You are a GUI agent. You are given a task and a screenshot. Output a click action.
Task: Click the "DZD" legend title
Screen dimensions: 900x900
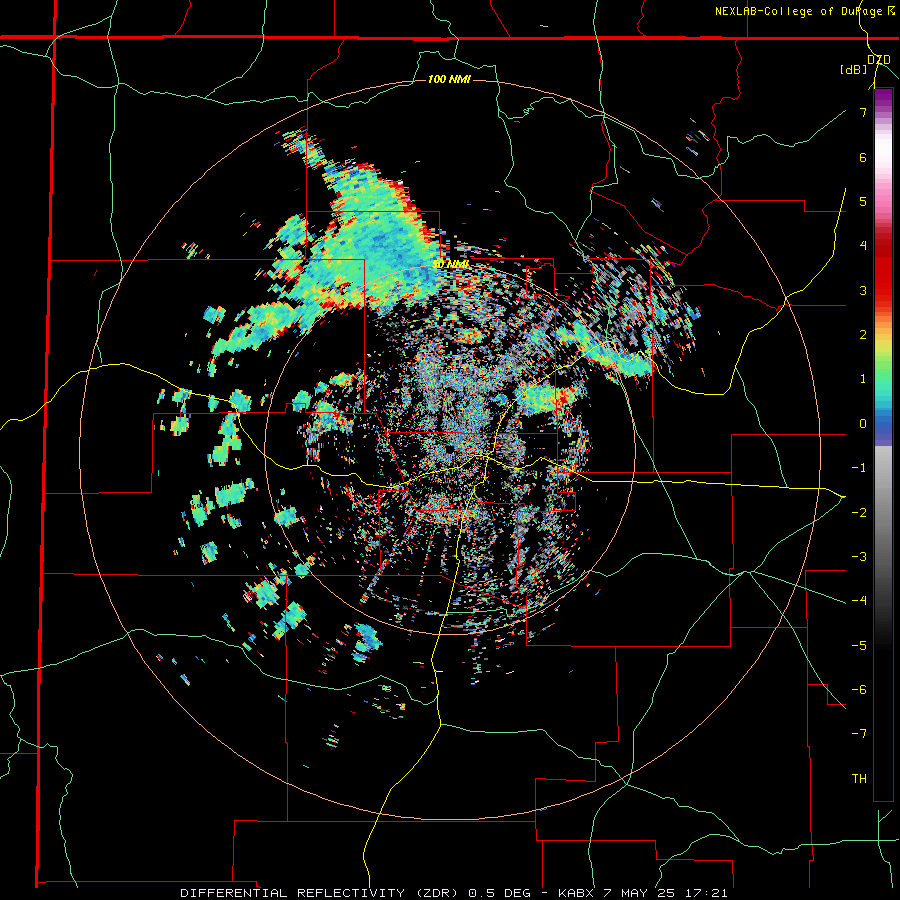[x=879, y=60]
